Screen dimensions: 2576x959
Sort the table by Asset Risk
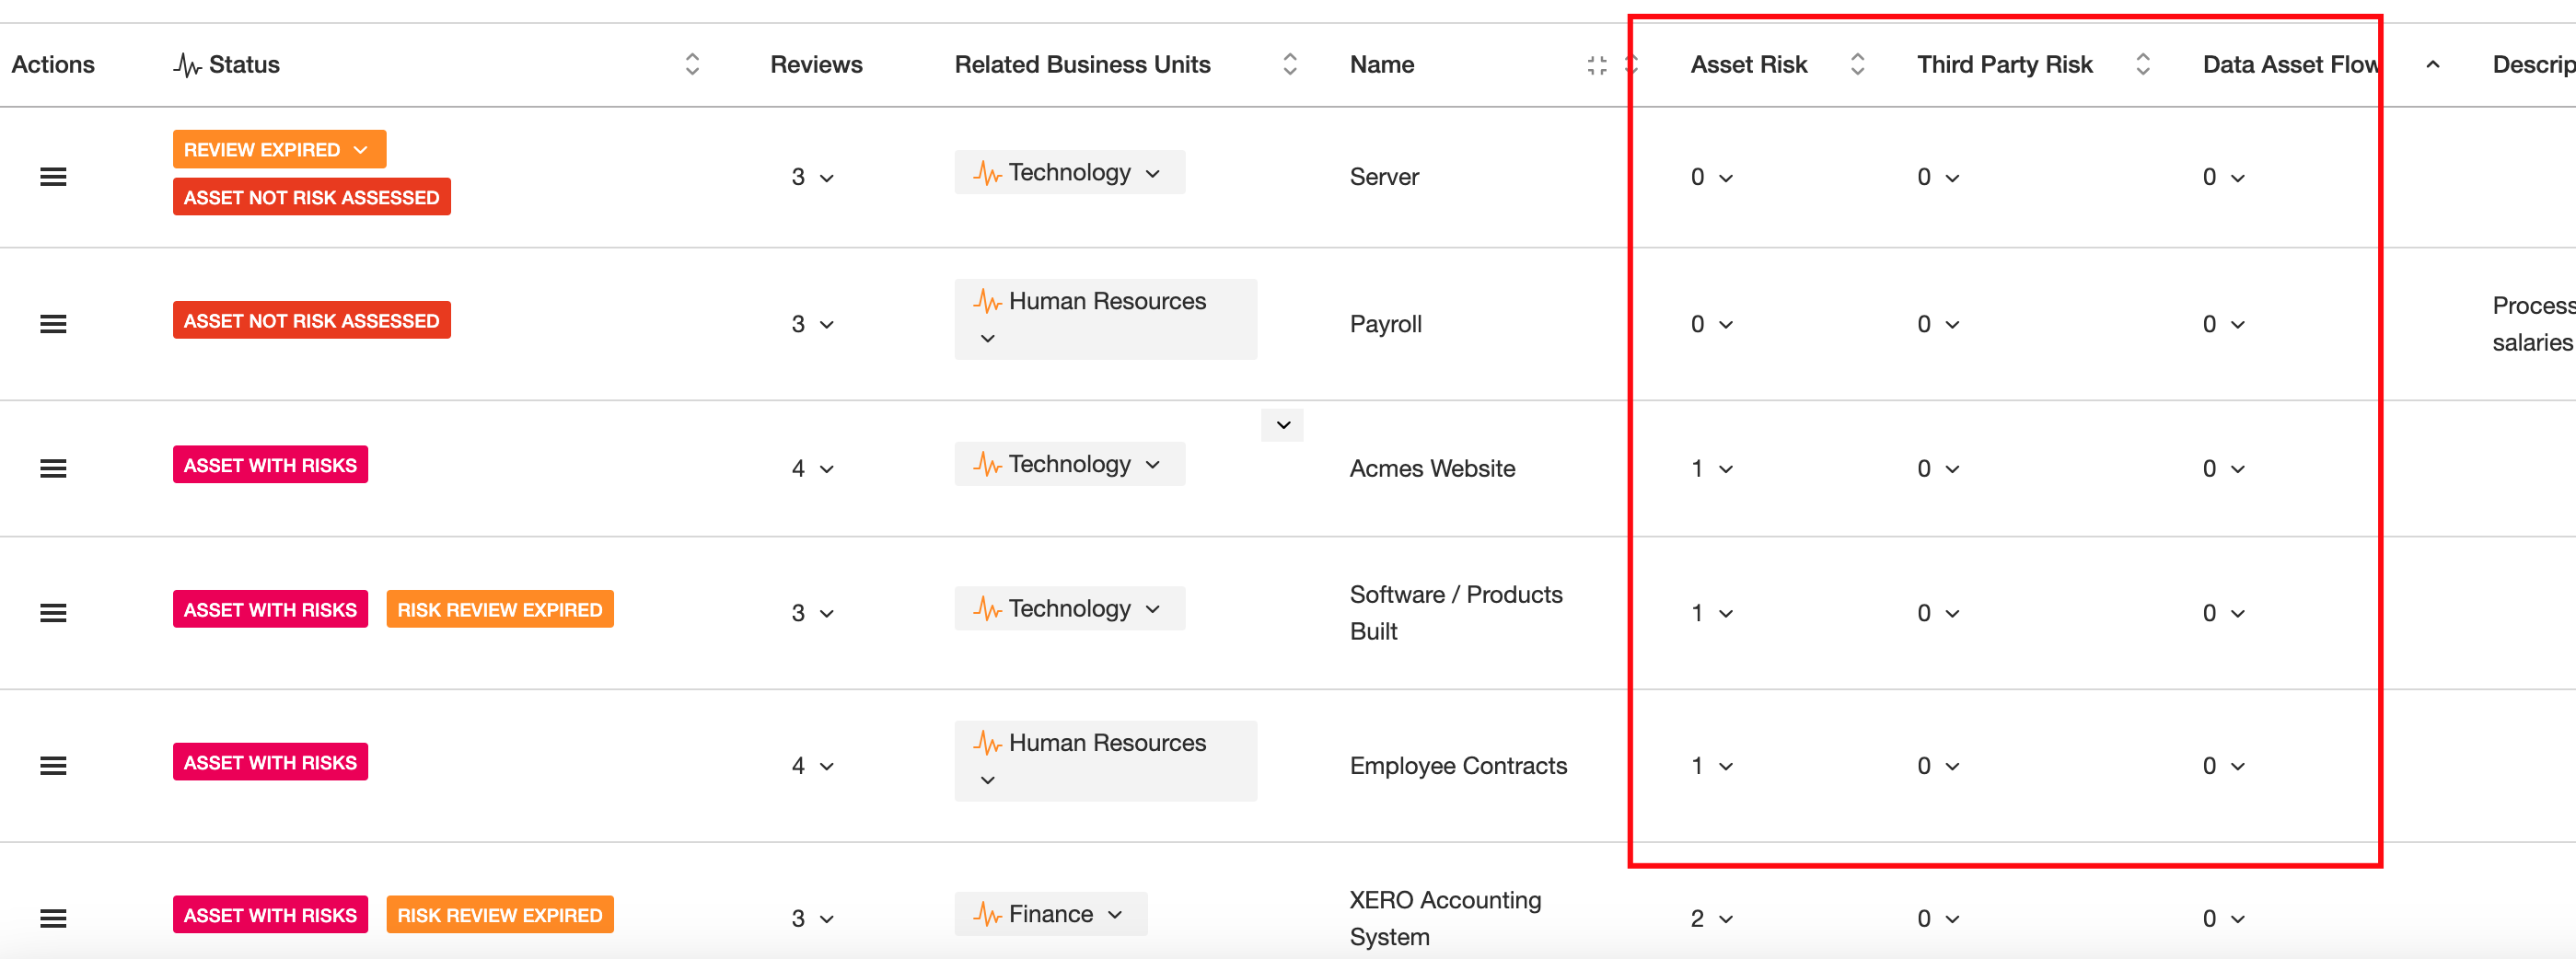[x=1857, y=63]
